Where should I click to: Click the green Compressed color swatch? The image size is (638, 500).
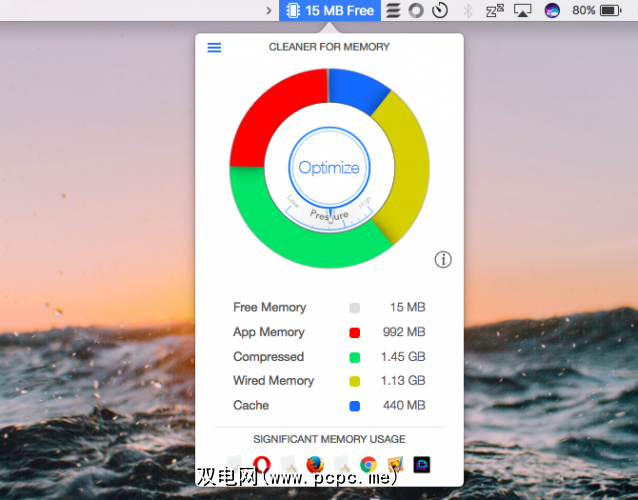(x=354, y=357)
